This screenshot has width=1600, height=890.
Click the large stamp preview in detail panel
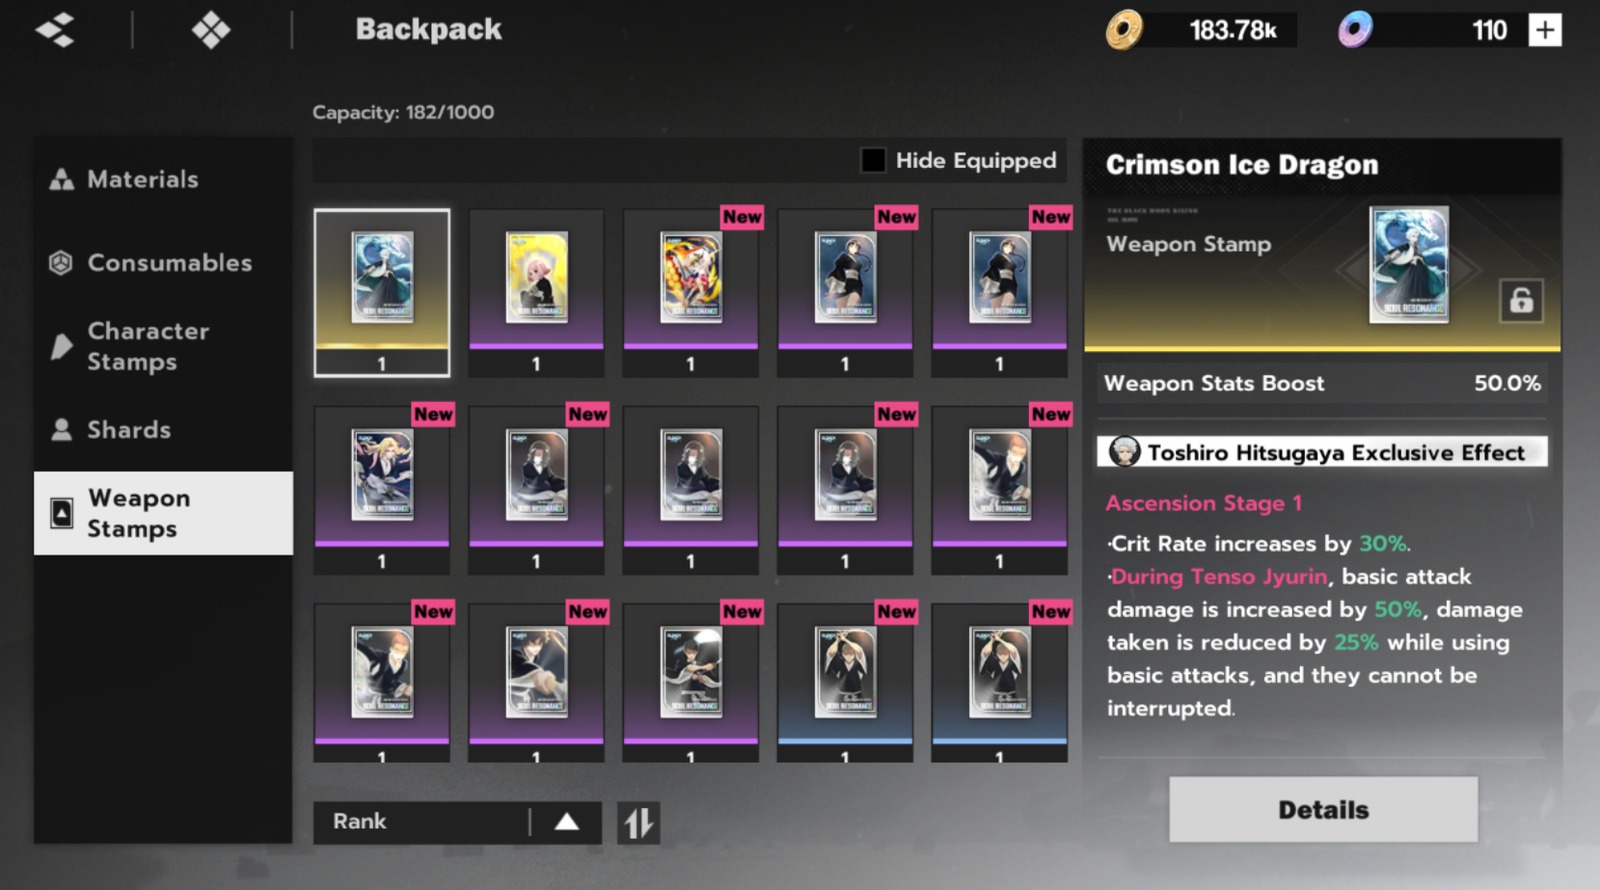click(1408, 265)
